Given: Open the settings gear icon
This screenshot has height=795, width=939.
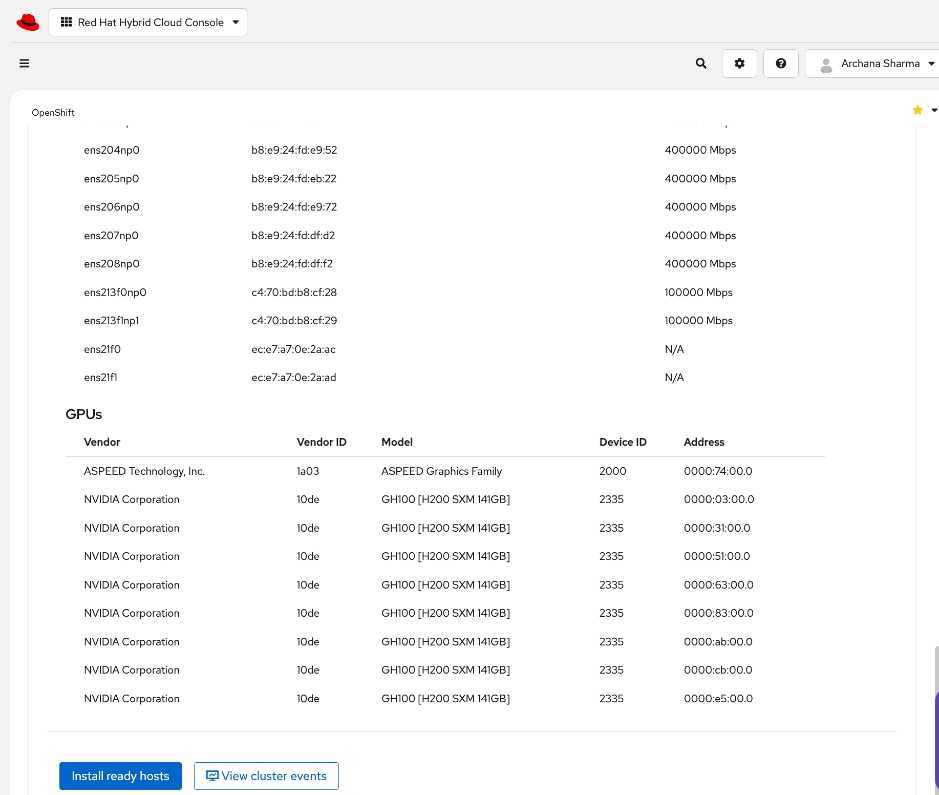Looking at the screenshot, I should click(740, 63).
